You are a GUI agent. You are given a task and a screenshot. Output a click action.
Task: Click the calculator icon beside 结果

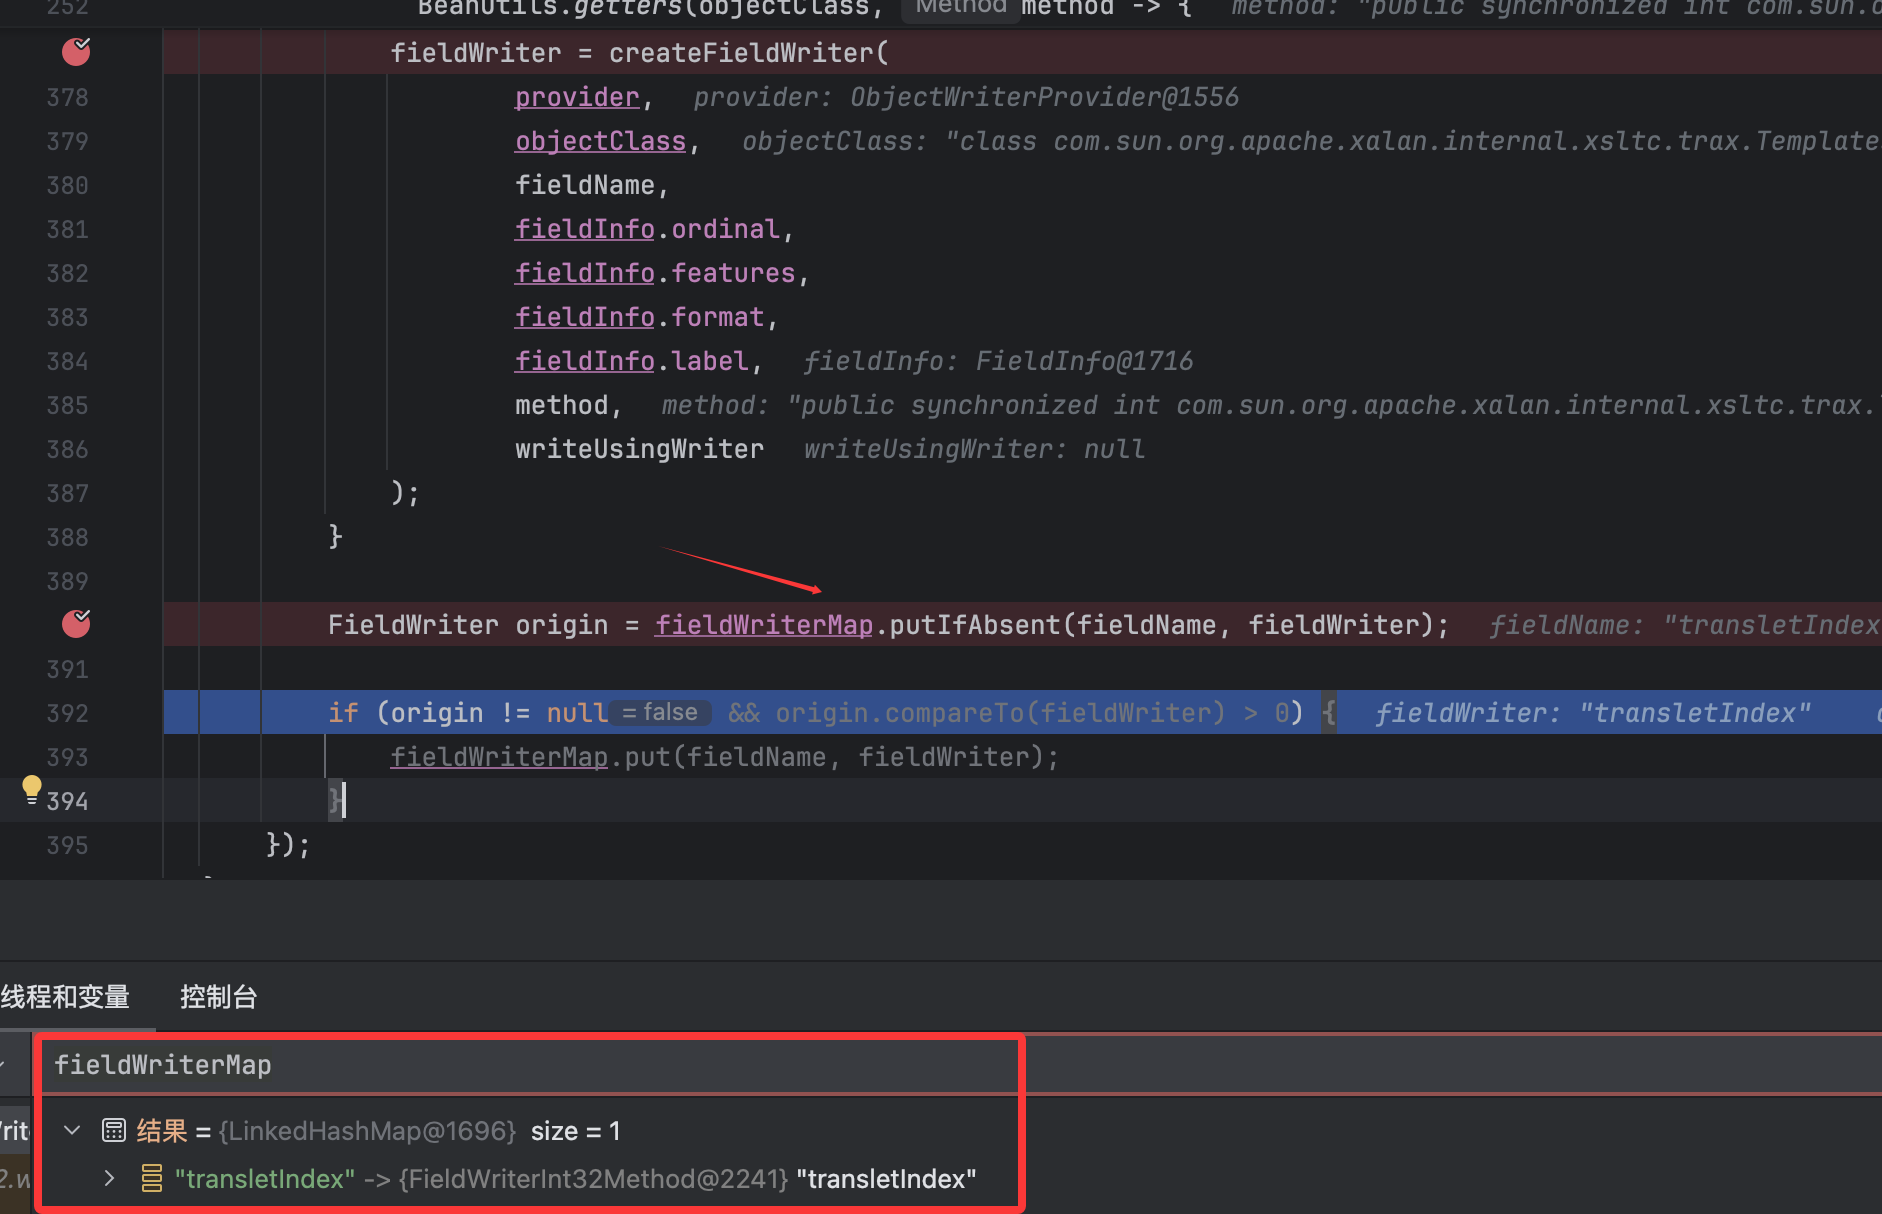(114, 1131)
